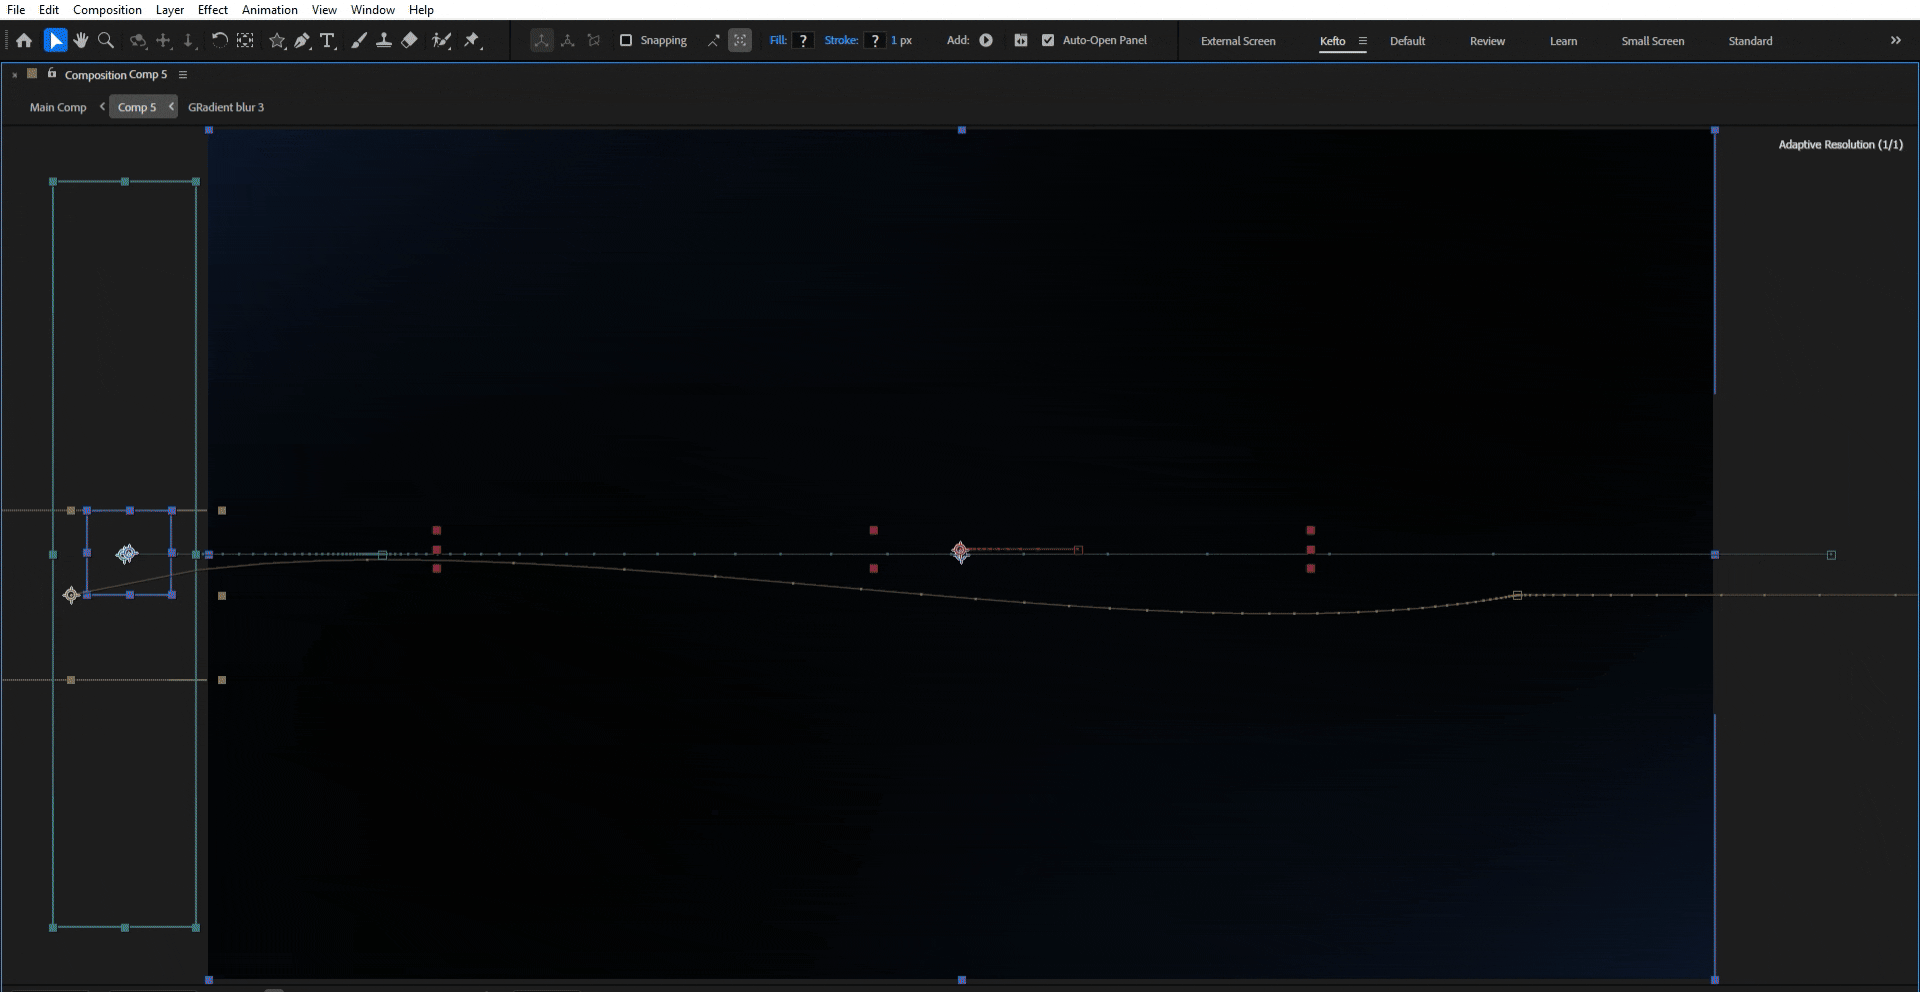The height and width of the screenshot is (992, 1920).
Task: Select the Pan Behind anchor point tool
Action: point(246,41)
